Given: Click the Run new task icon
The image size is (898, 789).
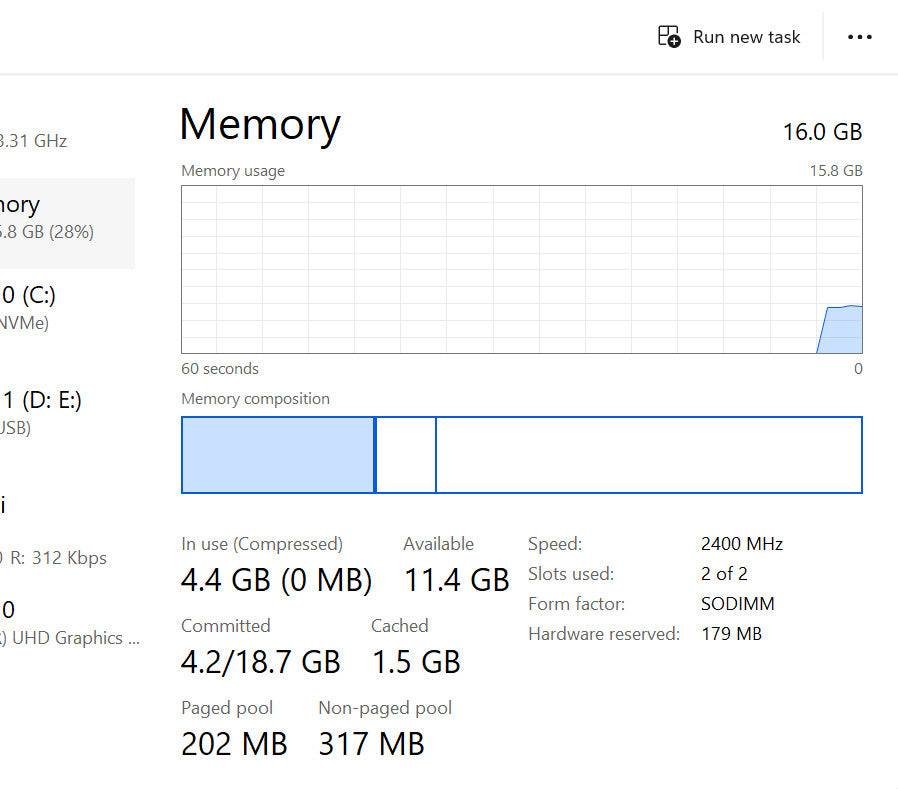Looking at the screenshot, I should coord(669,37).
